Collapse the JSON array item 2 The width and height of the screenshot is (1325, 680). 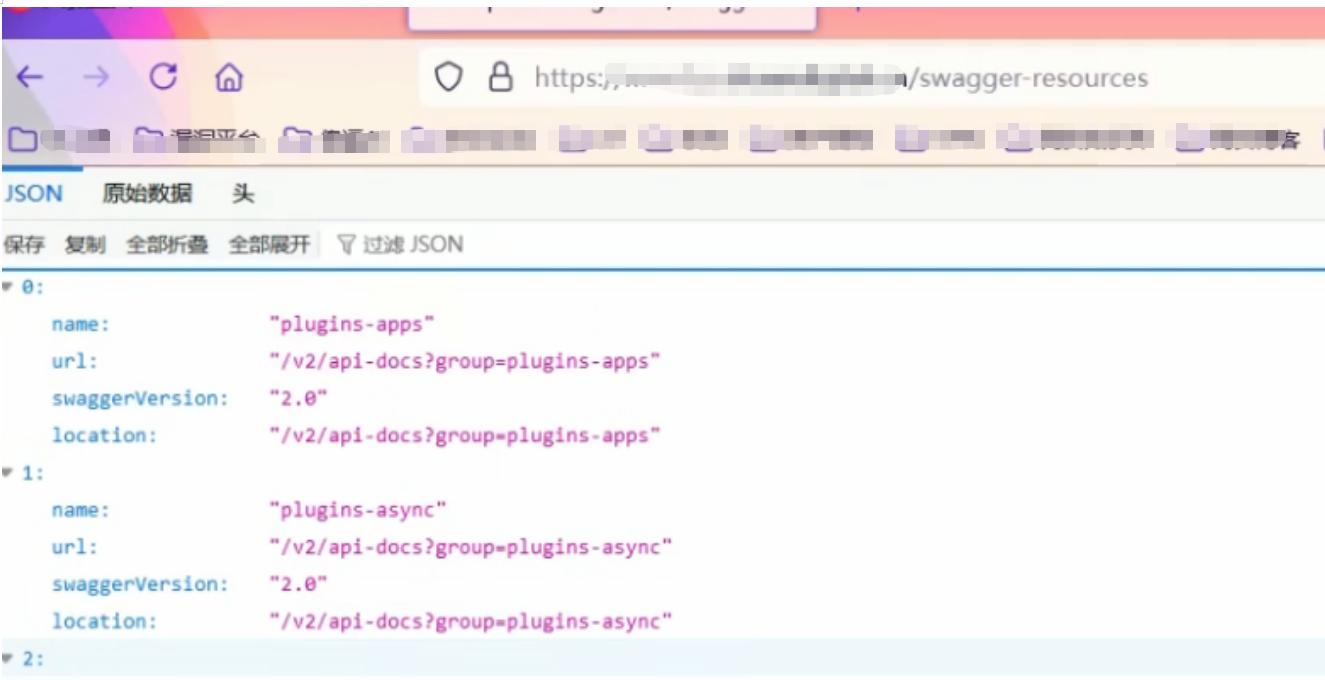pyautogui.click(x=9, y=659)
